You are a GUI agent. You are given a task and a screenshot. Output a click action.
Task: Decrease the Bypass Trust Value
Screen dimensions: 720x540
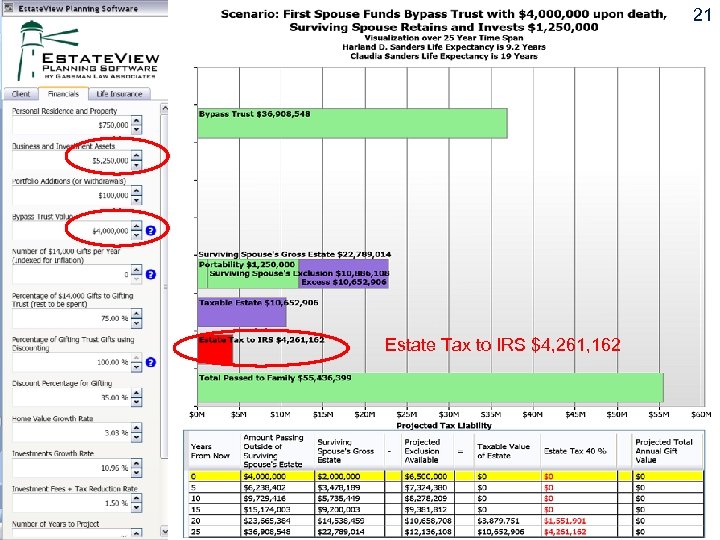[x=136, y=236]
